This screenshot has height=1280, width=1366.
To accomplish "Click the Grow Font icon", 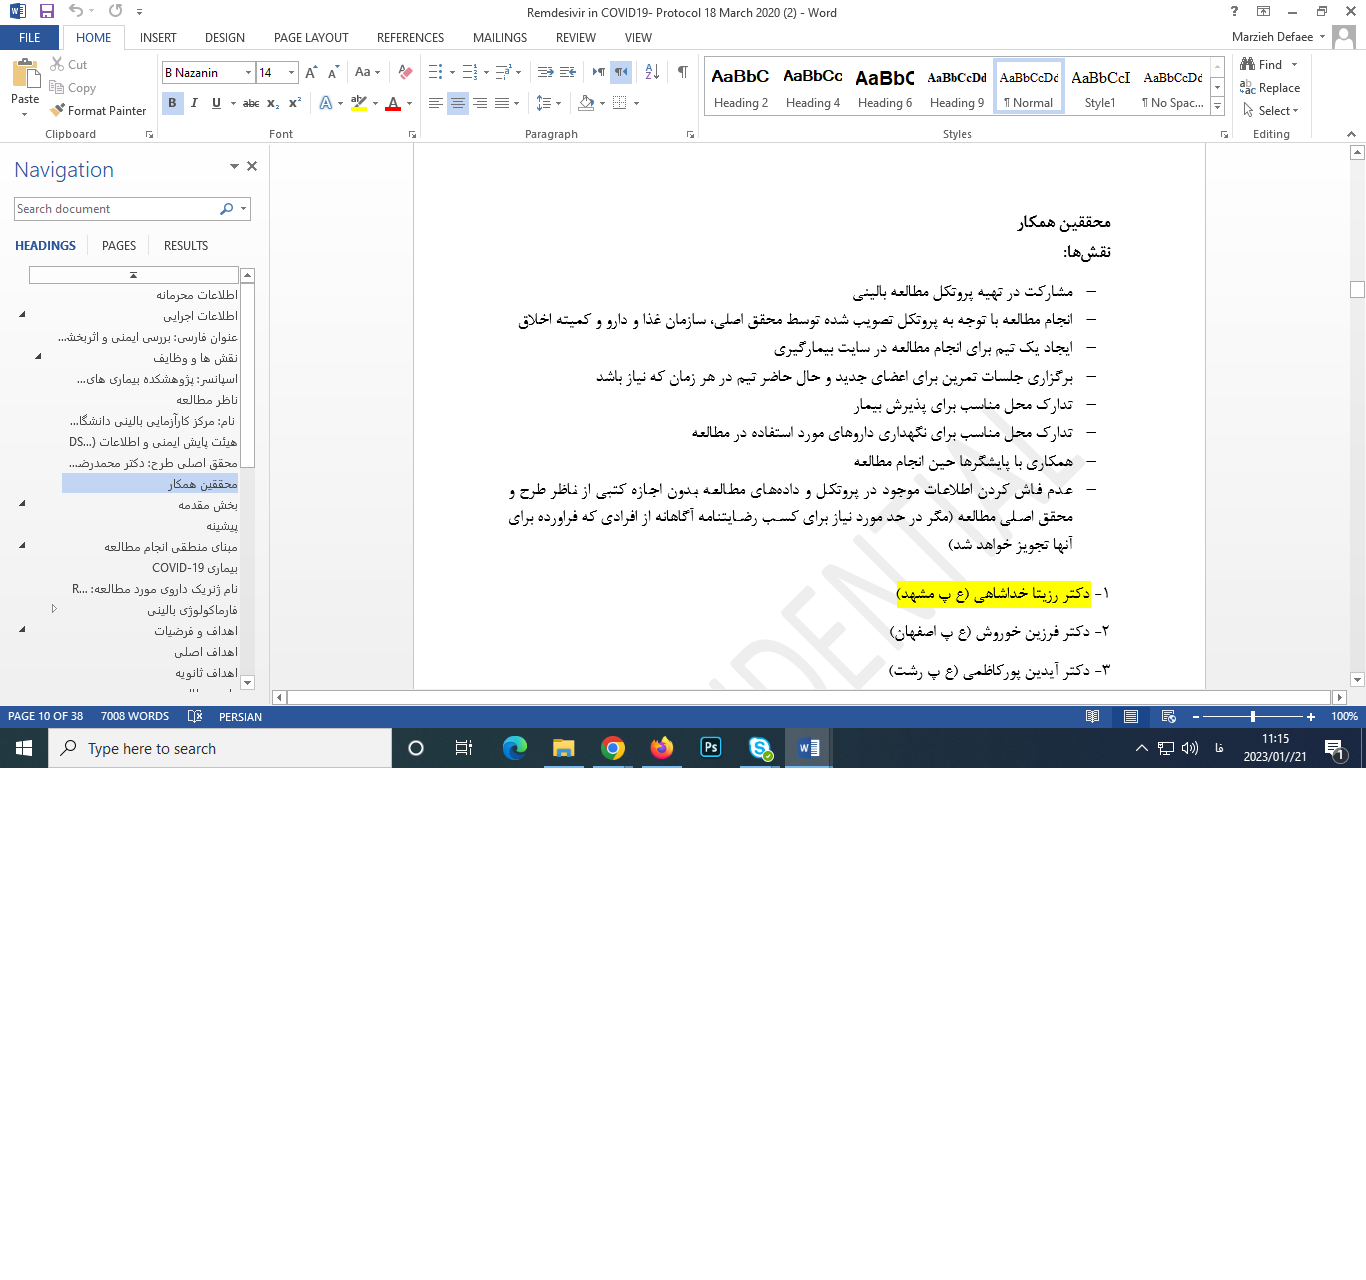I will point(311,72).
